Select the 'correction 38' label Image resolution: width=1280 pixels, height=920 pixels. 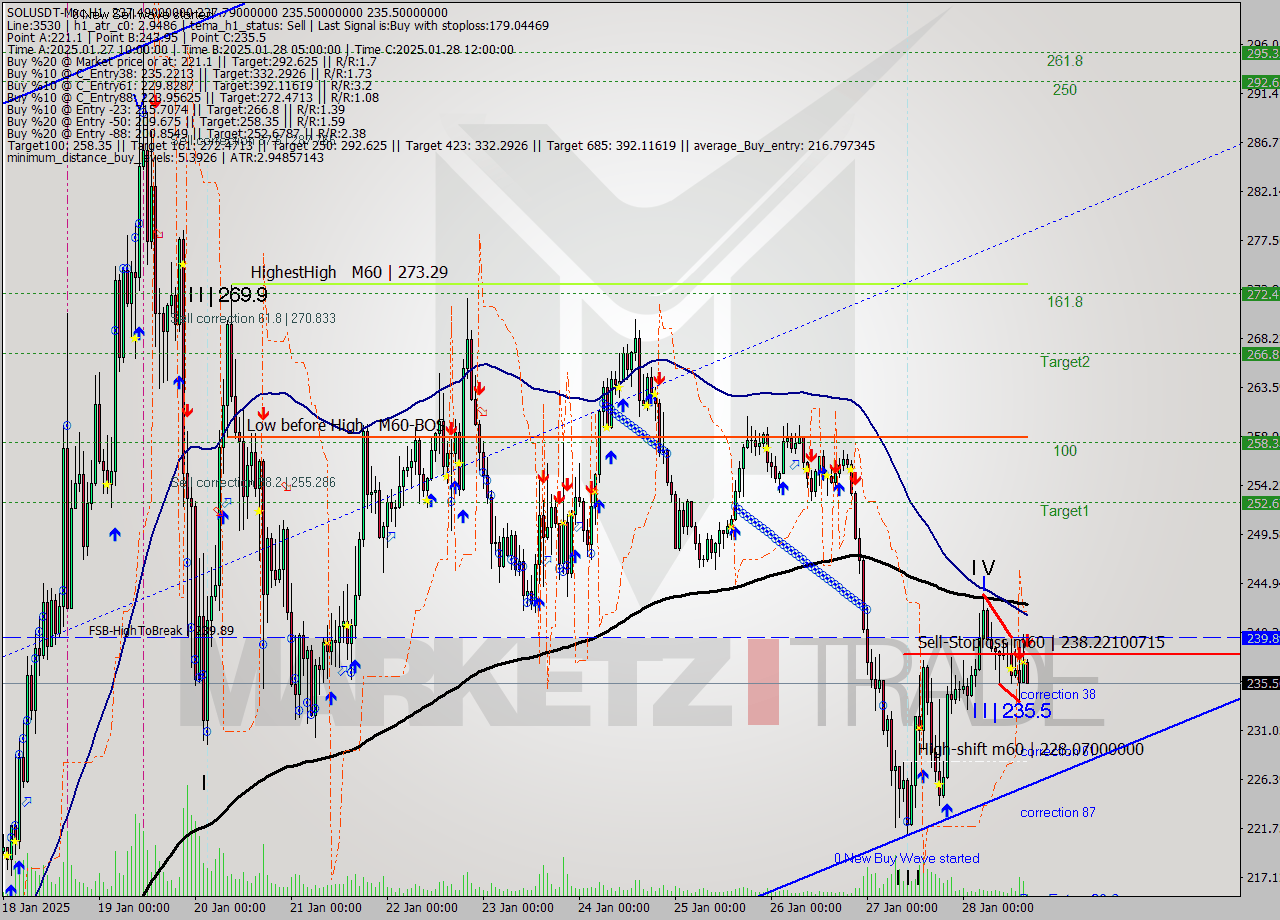click(x=1058, y=694)
